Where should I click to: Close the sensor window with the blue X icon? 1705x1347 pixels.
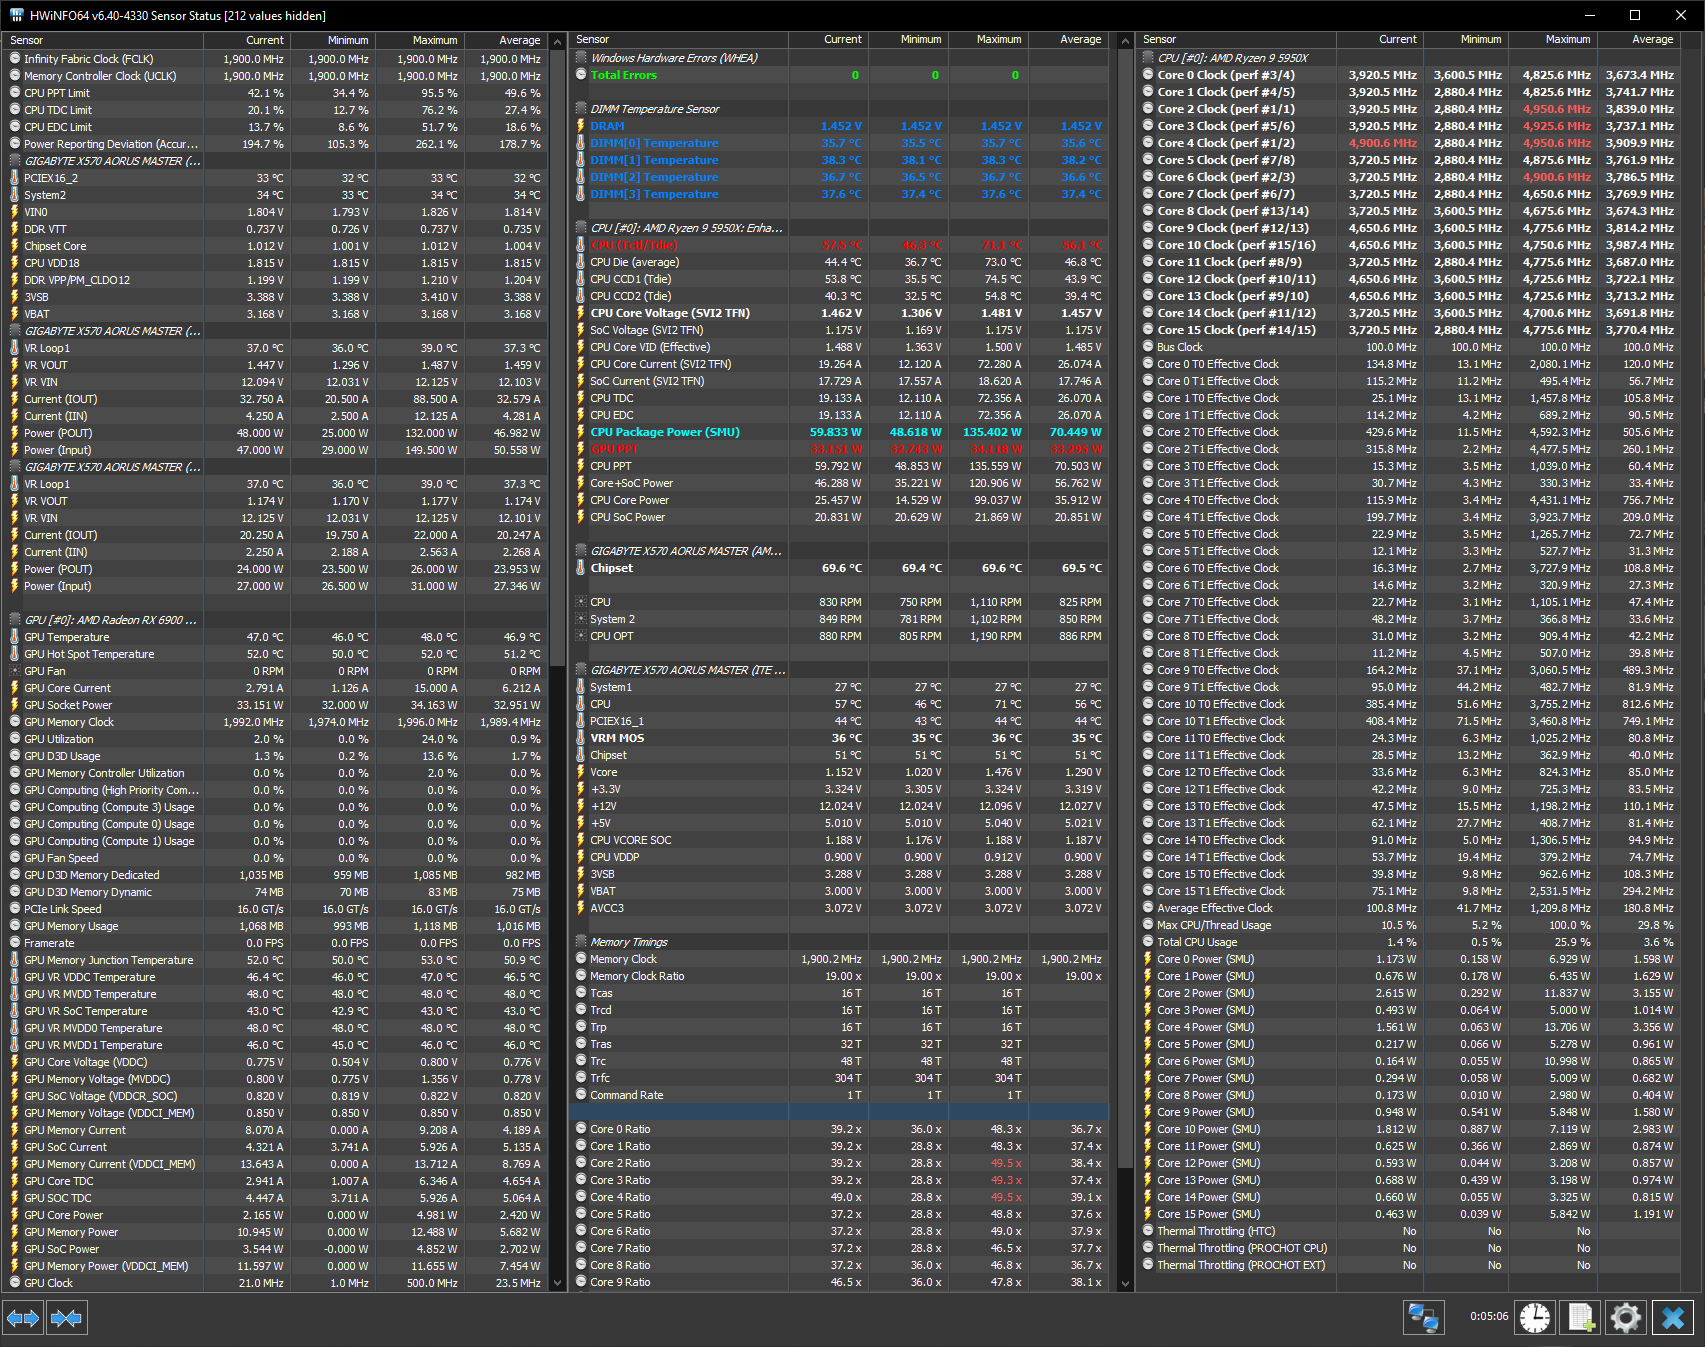point(1671,1317)
